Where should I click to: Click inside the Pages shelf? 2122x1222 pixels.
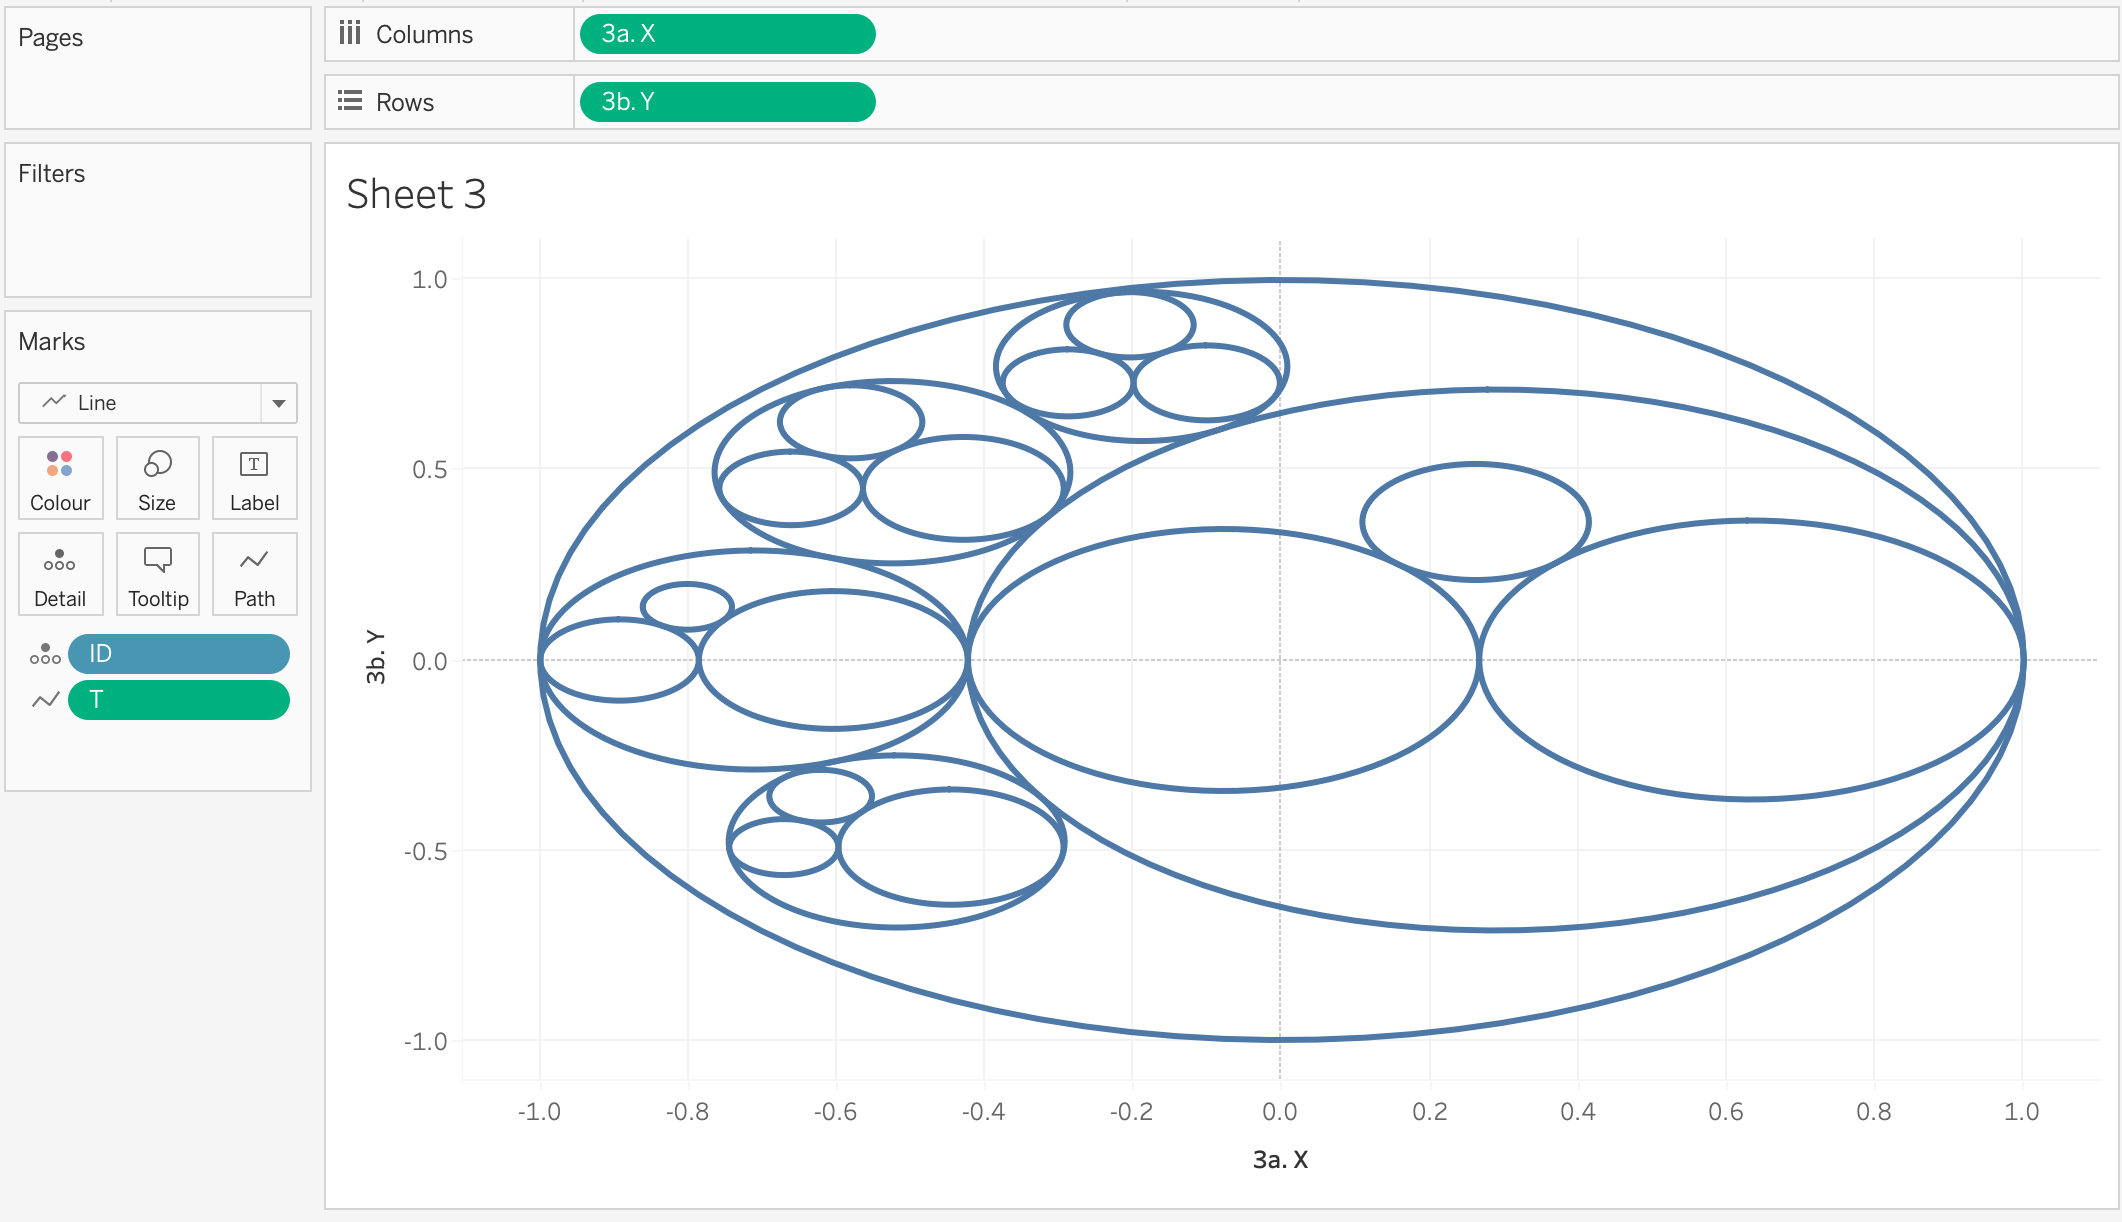[x=158, y=85]
